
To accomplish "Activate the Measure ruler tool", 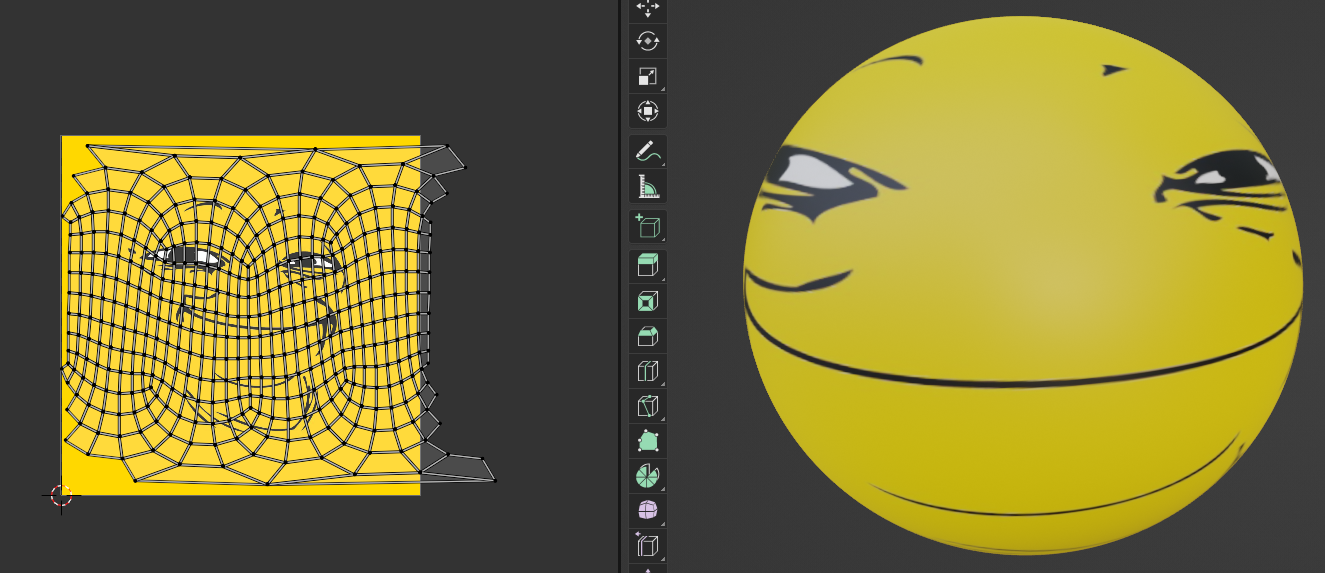I will click(647, 186).
